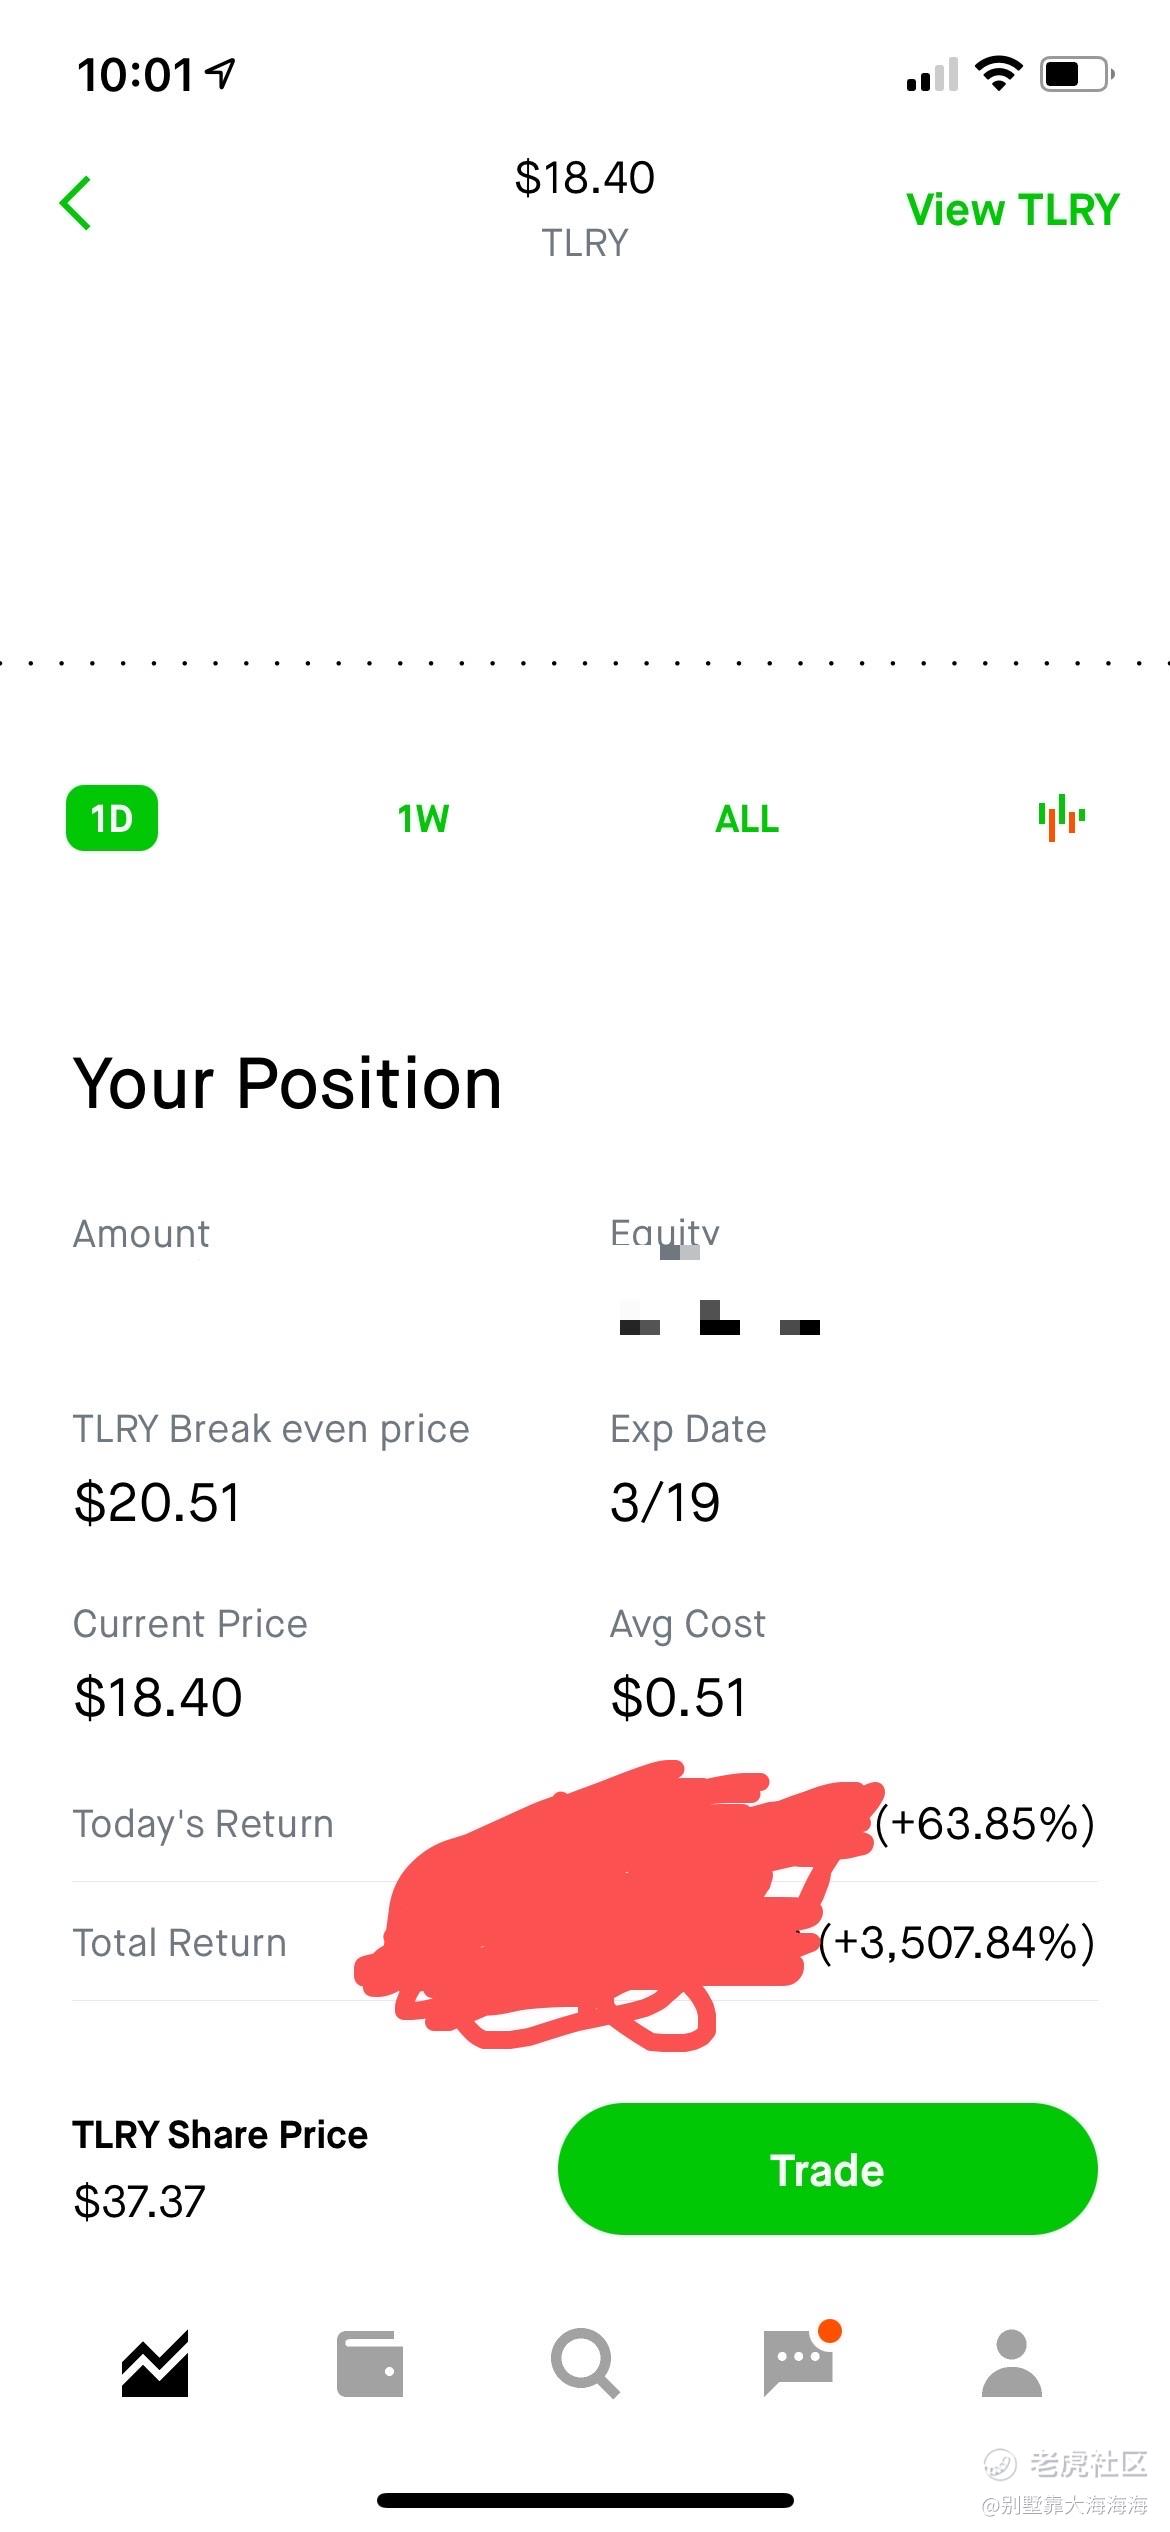This screenshot has width=1170, height=2532.
Task: Switch chart to ALL range
Action: (747, 819)
